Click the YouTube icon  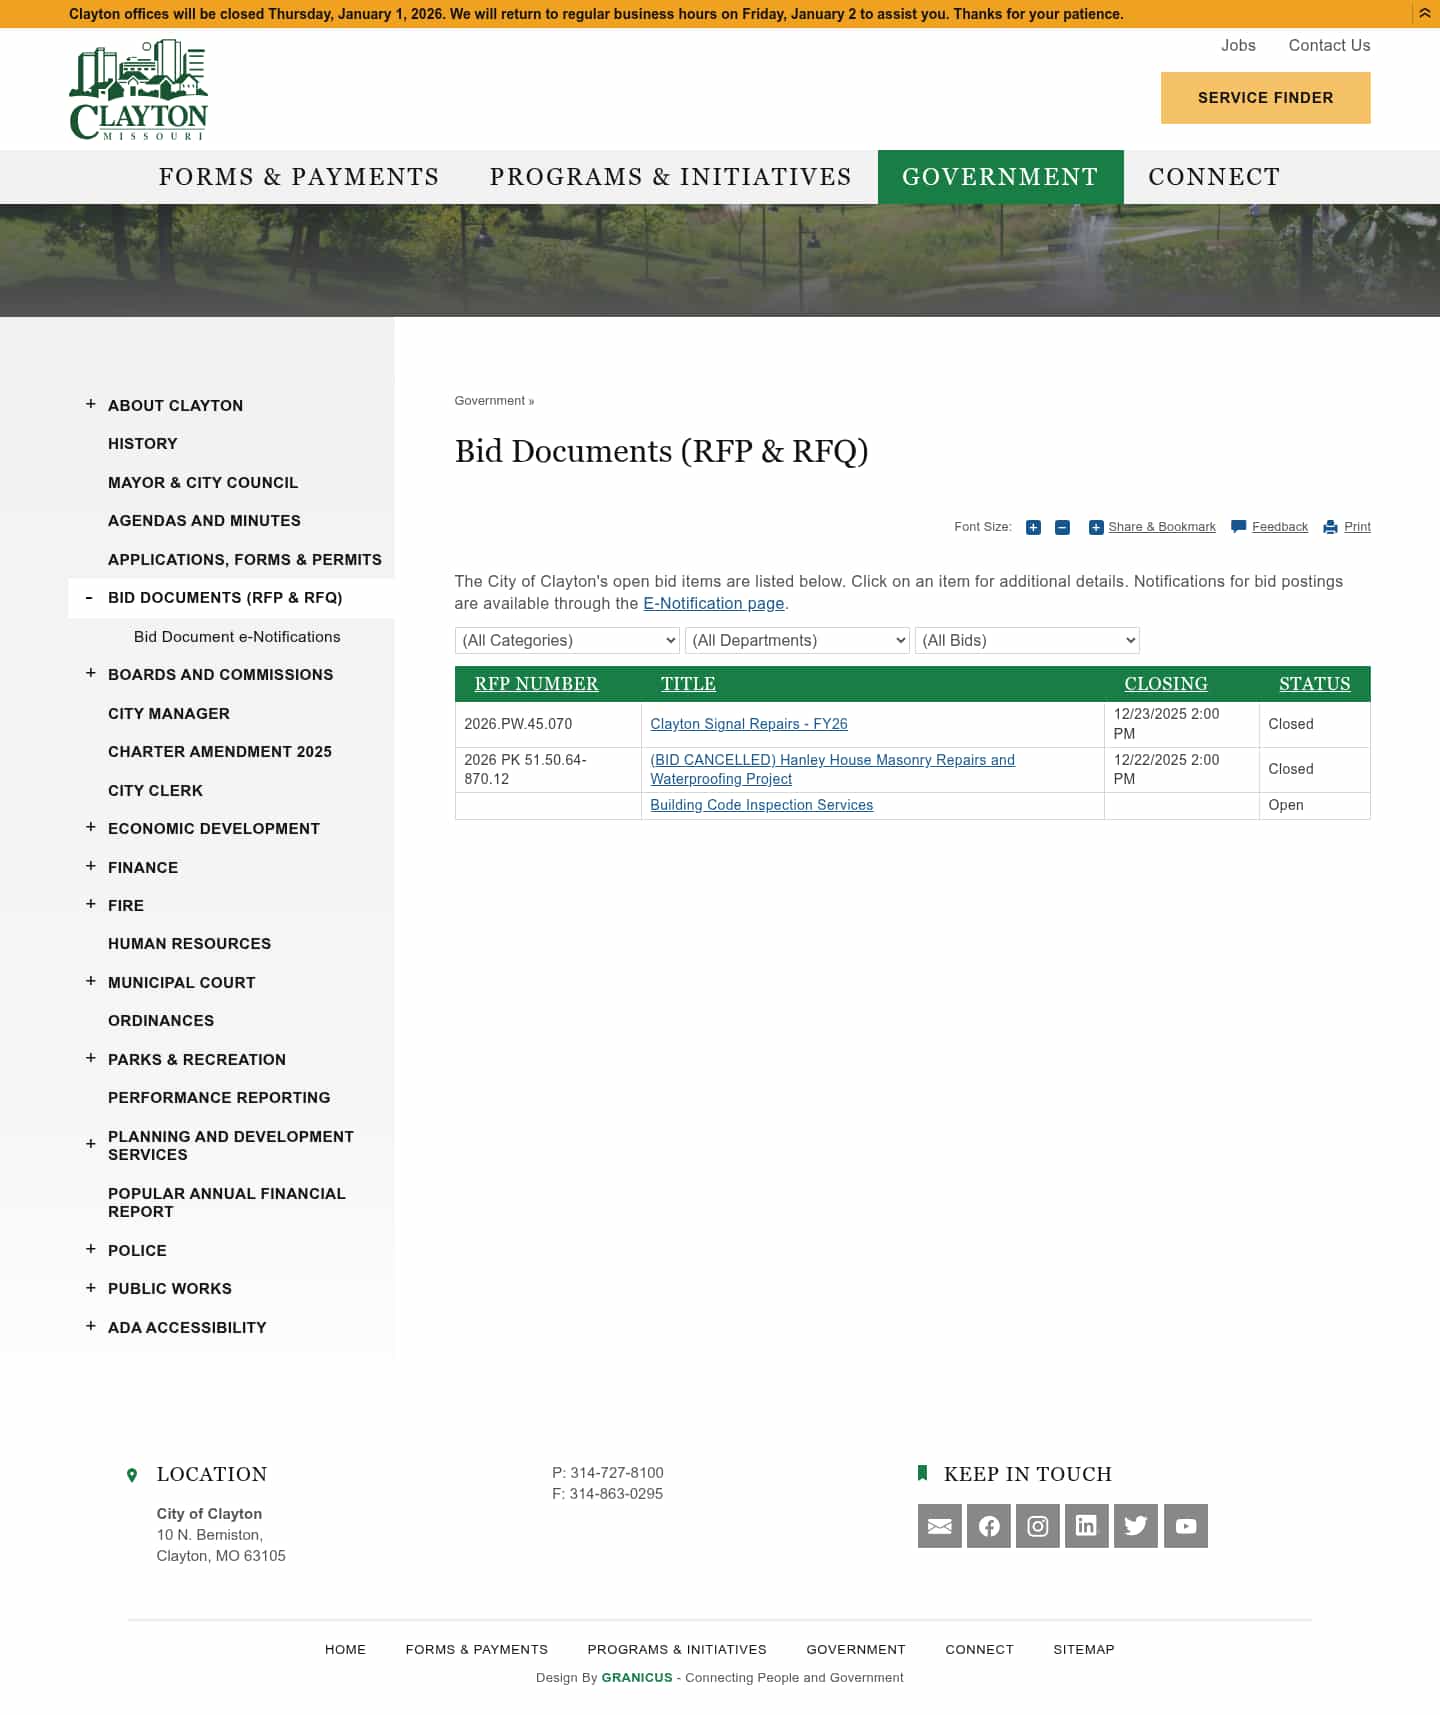[1185, 1526]
